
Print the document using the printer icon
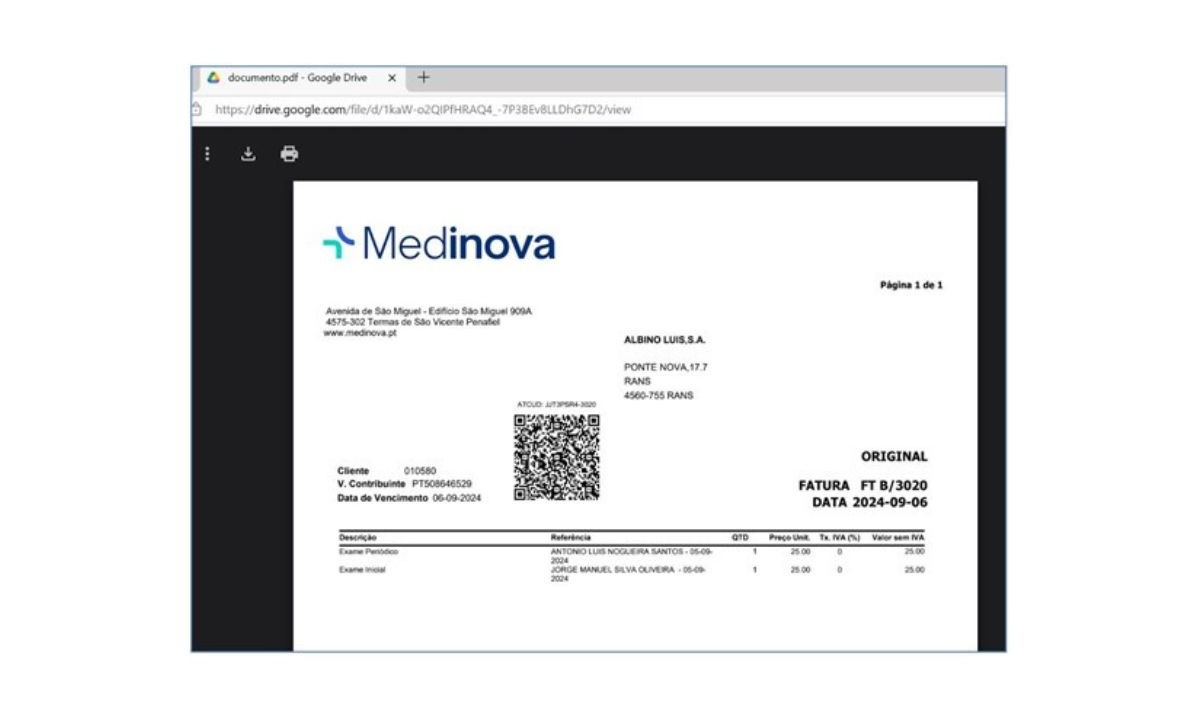[289, 154]
